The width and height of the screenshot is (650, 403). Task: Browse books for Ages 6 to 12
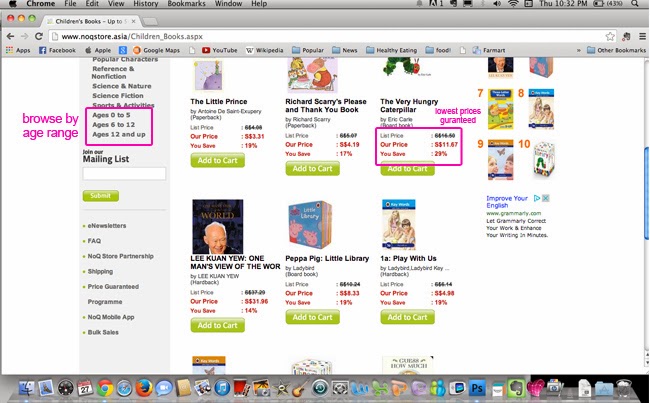[113, 124]
